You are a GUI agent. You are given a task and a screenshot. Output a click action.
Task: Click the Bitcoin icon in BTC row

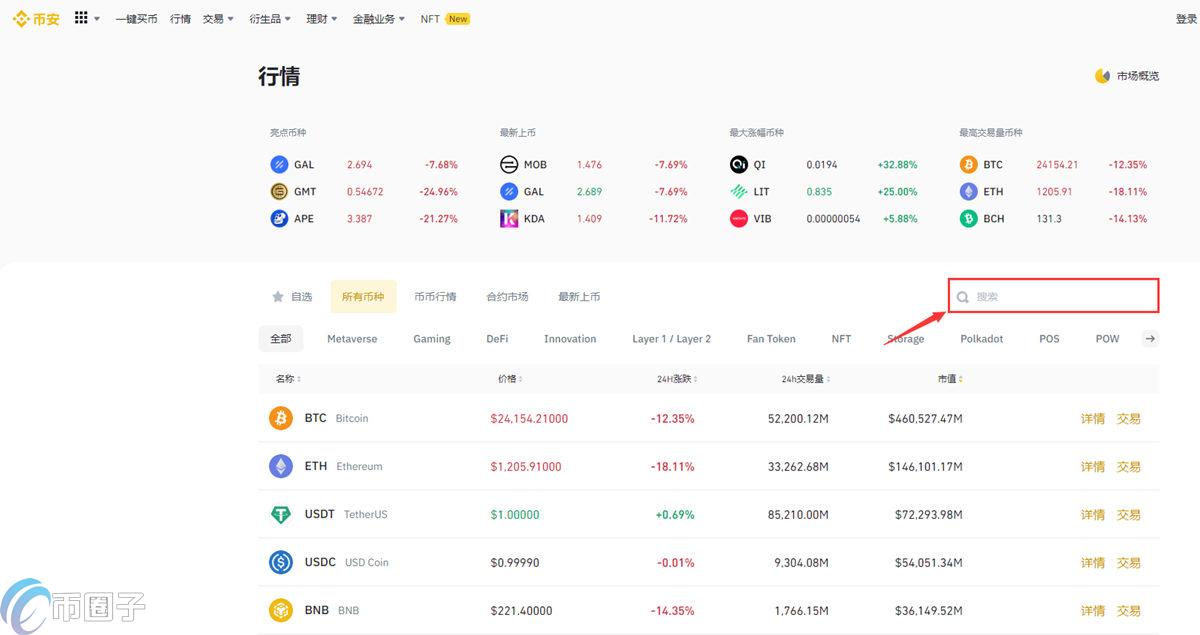pos(281,418)
